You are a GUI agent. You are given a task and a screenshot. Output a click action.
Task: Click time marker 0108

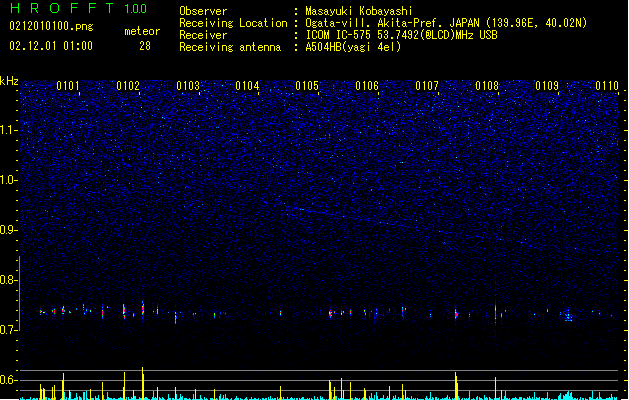tap(487, 86)
